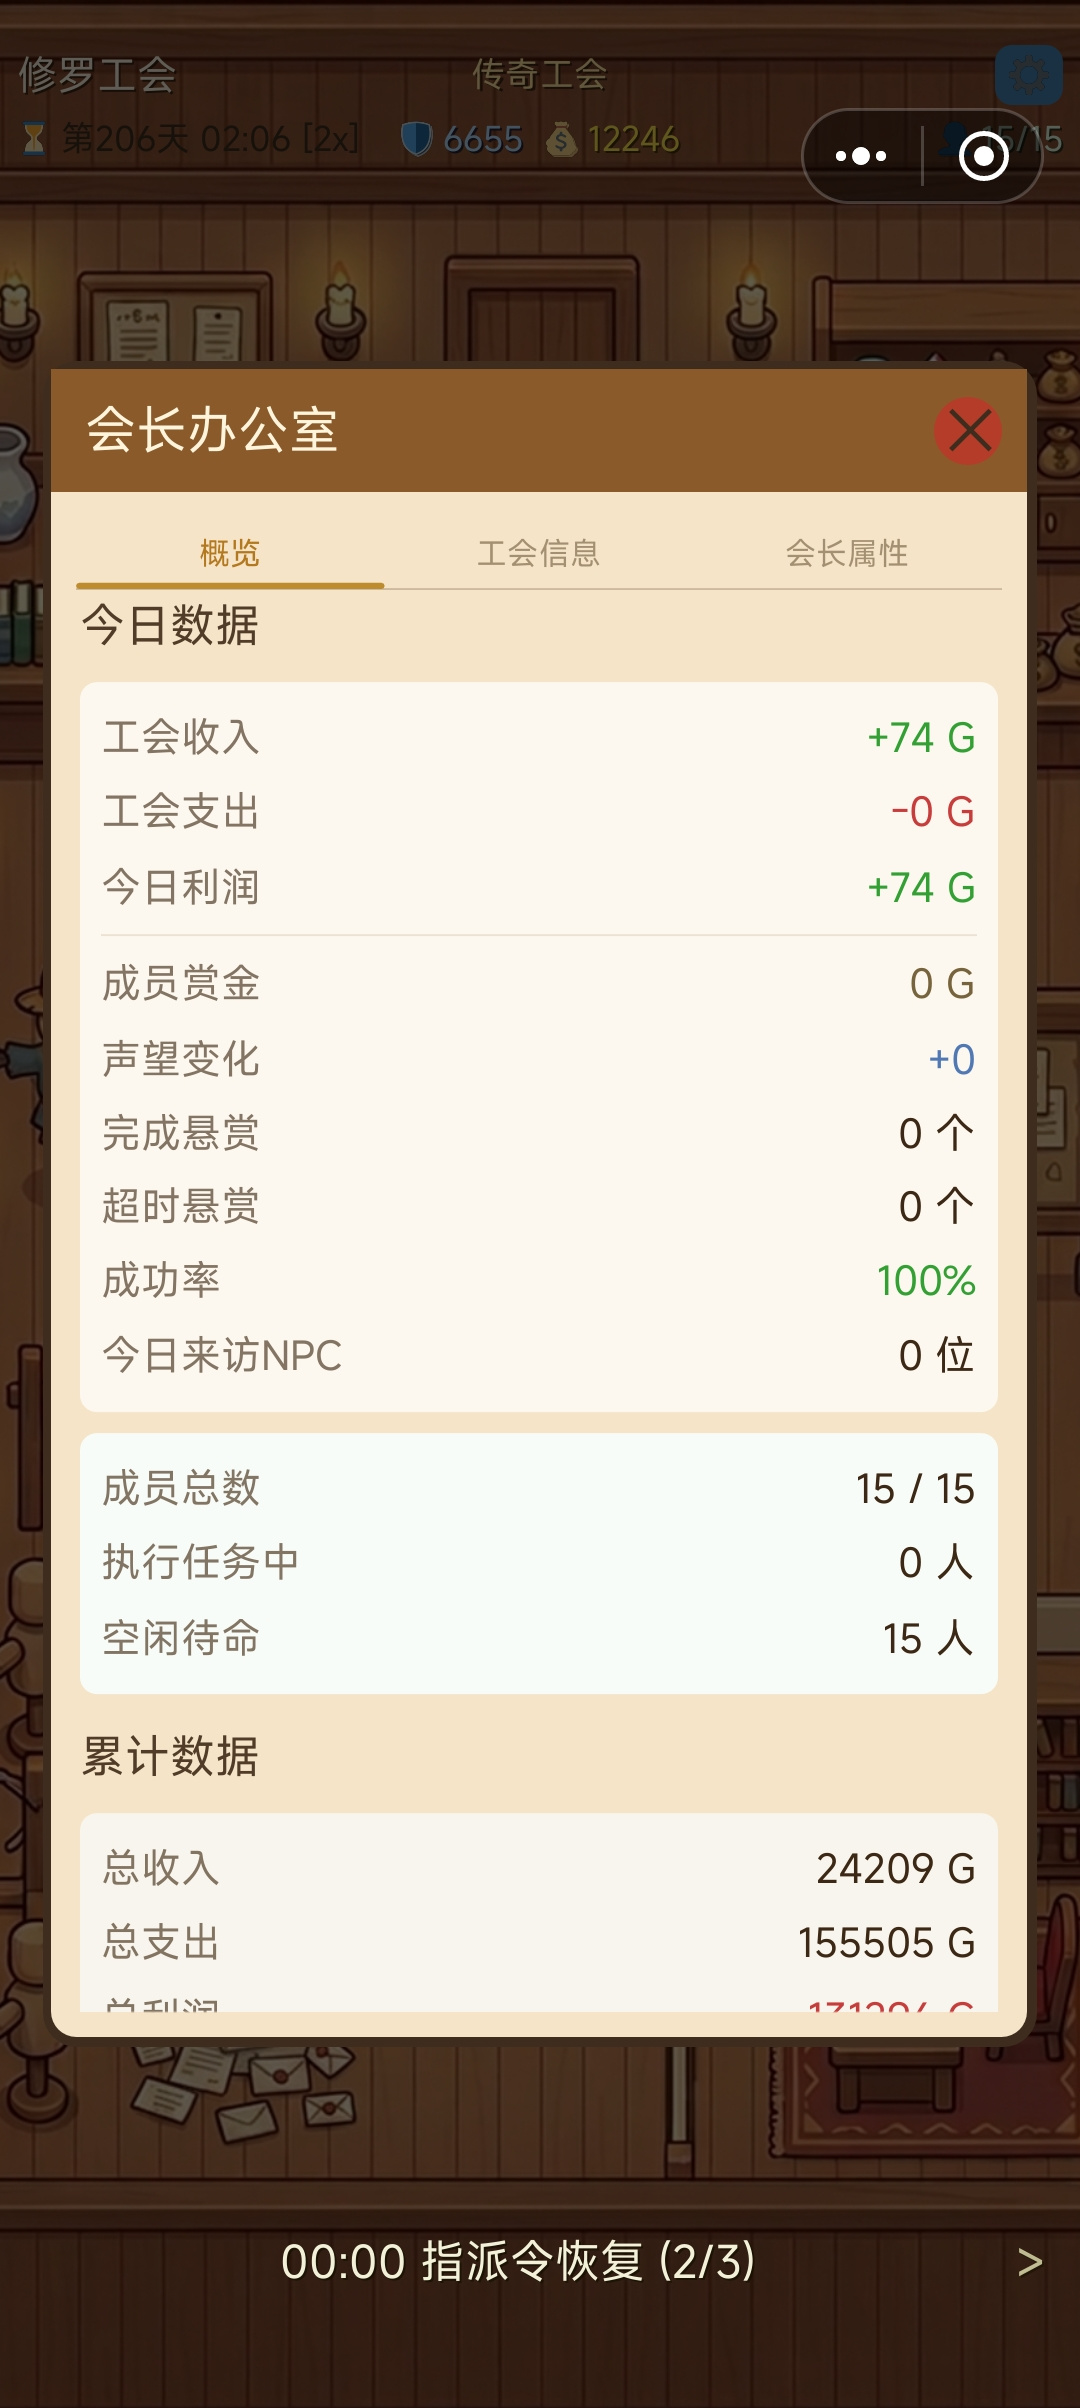Viewport: 1080px width, 2408px height.
Task: Select the 总收入 24209 G row
Action: point(539,1868)
